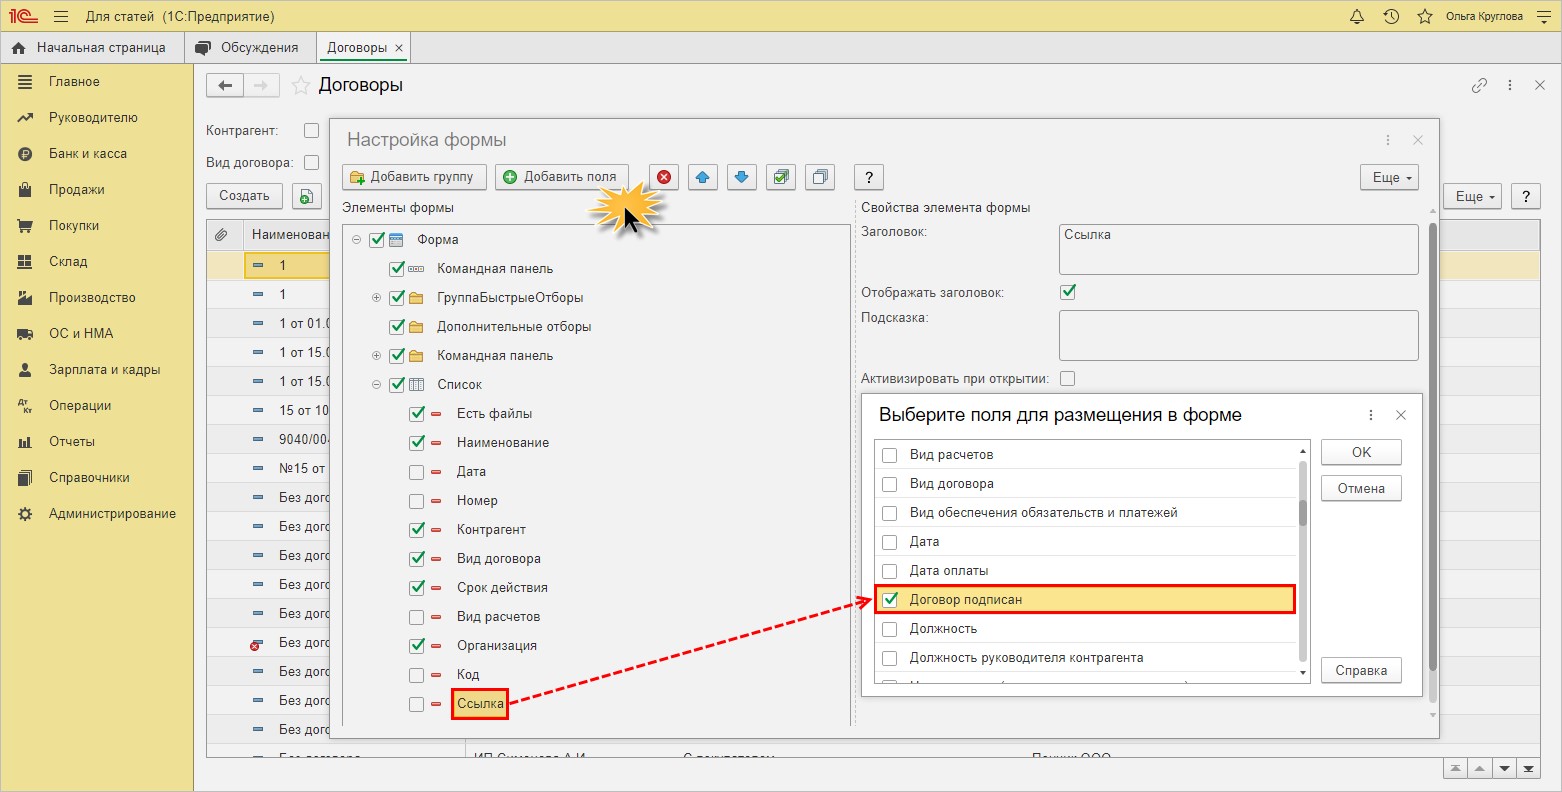Image resolution: width=1562 pixels, height=792 pixels.
Task: Switch to the Обсуждения tab
Action: point(250,48)
